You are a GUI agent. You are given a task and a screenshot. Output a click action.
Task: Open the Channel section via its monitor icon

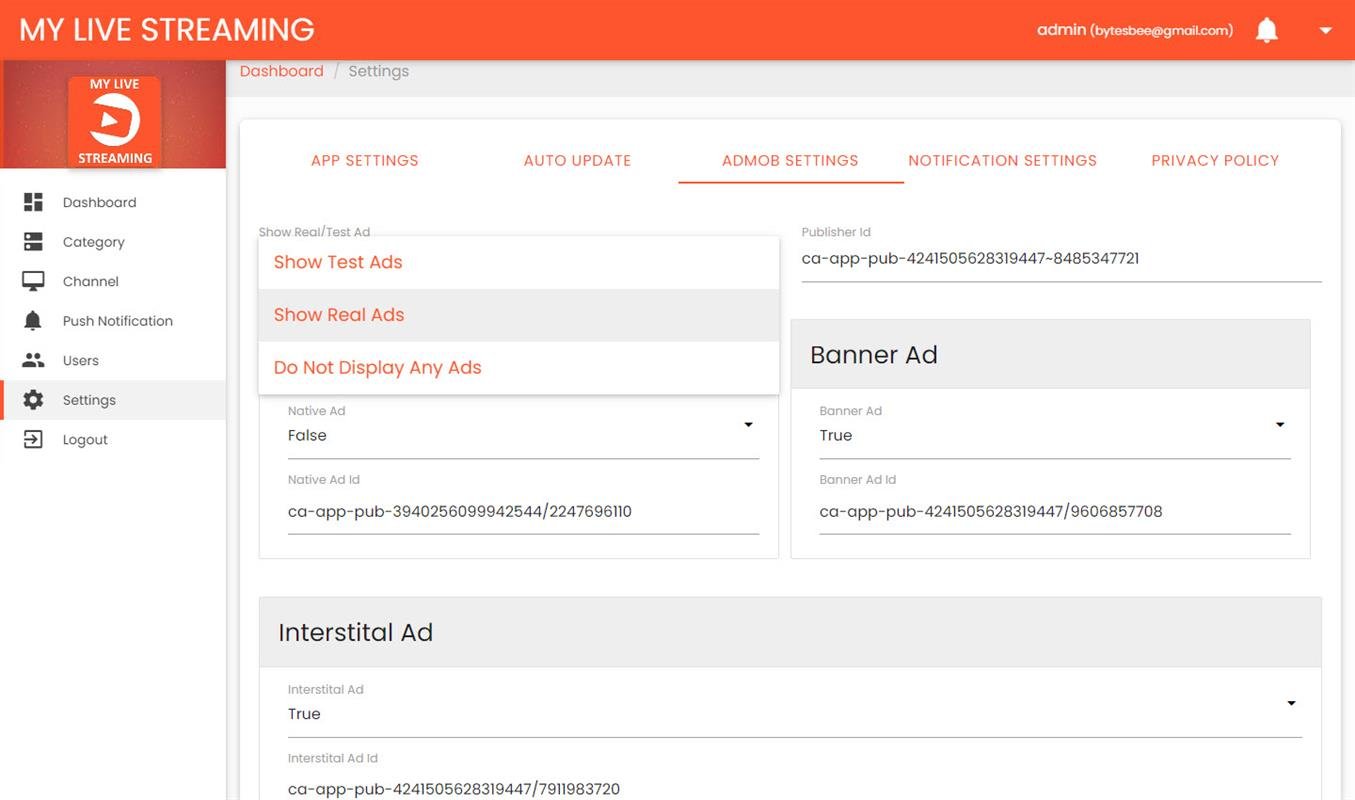coord(33,281)
